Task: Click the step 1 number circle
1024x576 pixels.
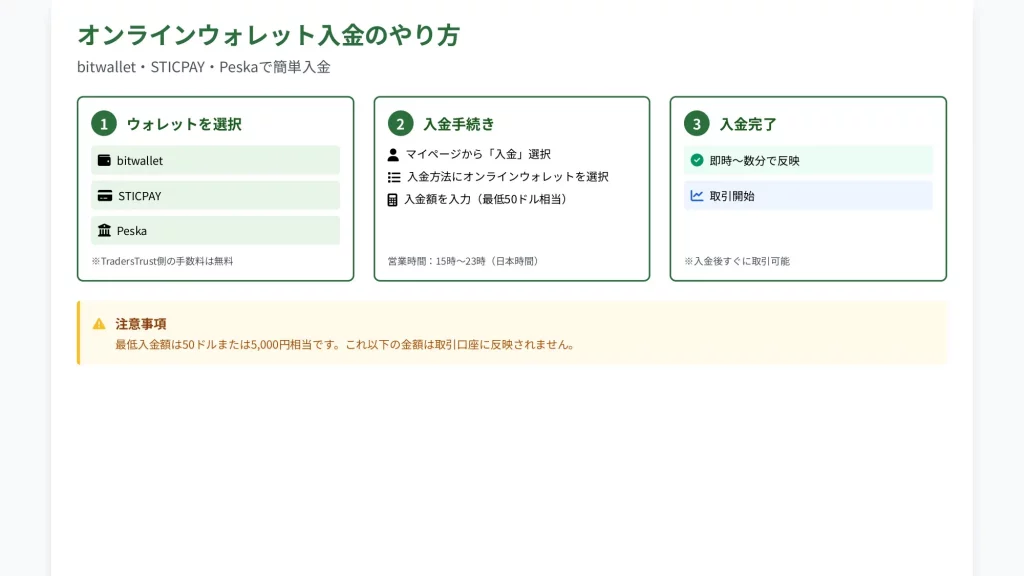Action: tap(104, 124)
